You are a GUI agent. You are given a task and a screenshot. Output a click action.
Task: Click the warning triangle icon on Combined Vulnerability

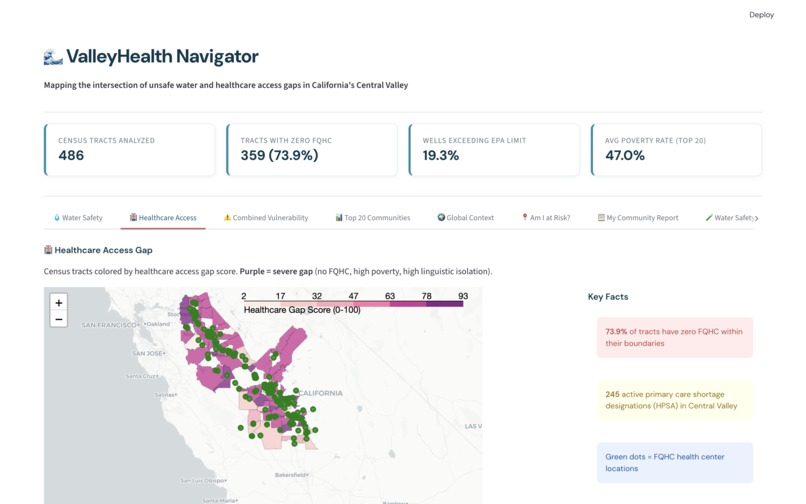click(227, 218)
